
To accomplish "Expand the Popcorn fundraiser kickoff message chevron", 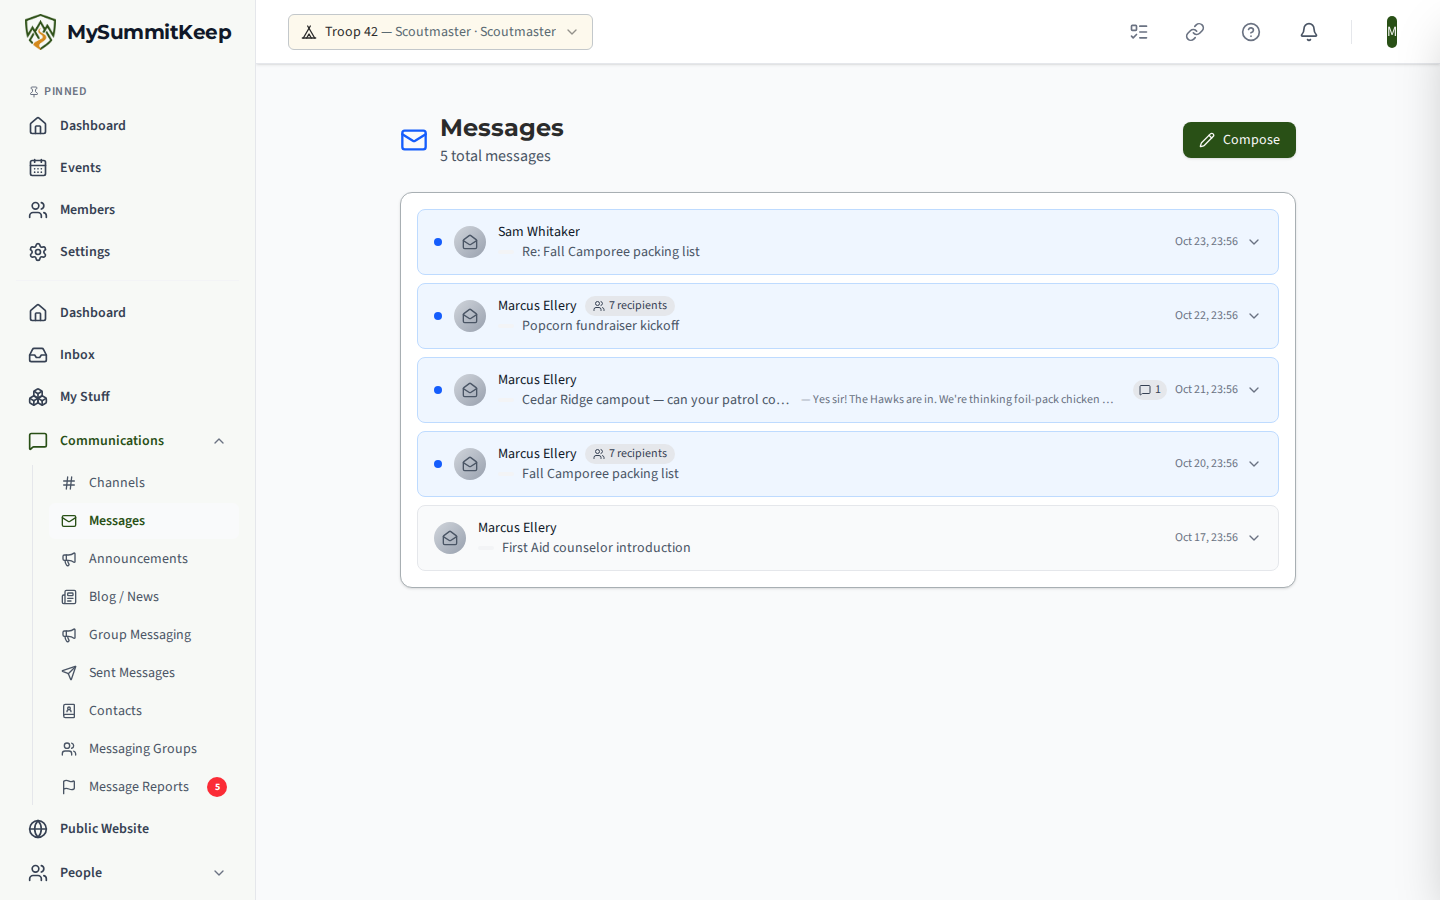I will (x=1254, y=316).
